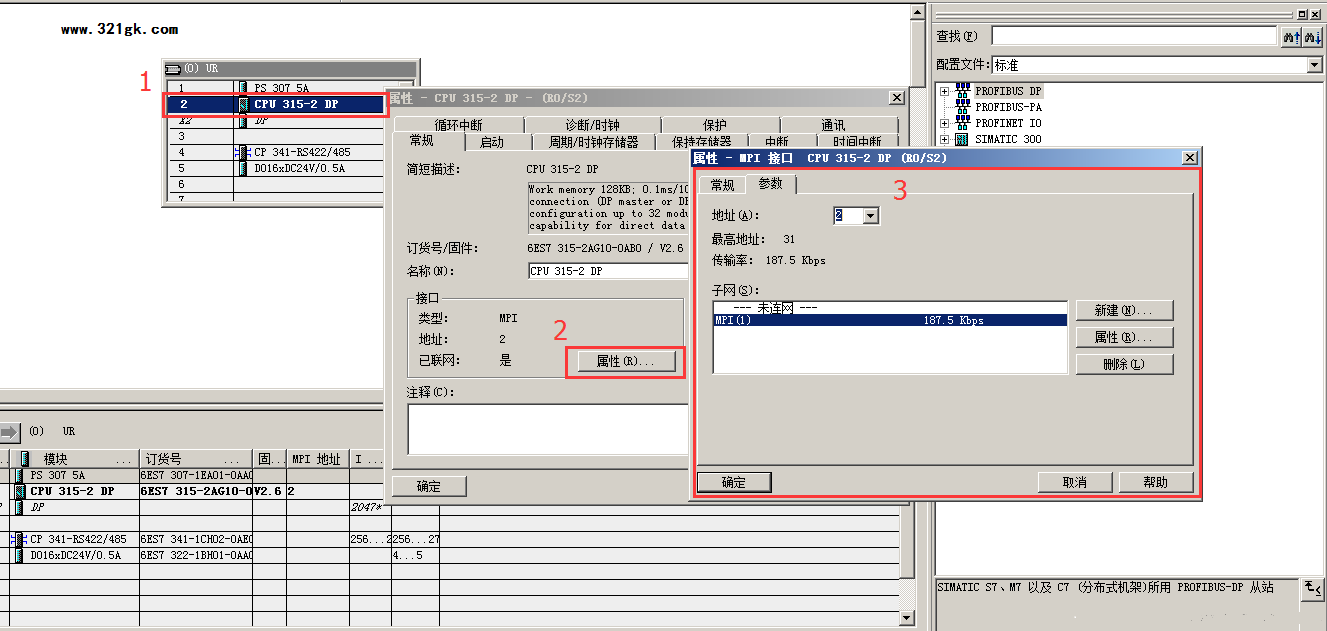Open the 地址(A) MPI address dropdown
Image resolution: width=1327 pixels, height=631 pixels.
[870, 215]
